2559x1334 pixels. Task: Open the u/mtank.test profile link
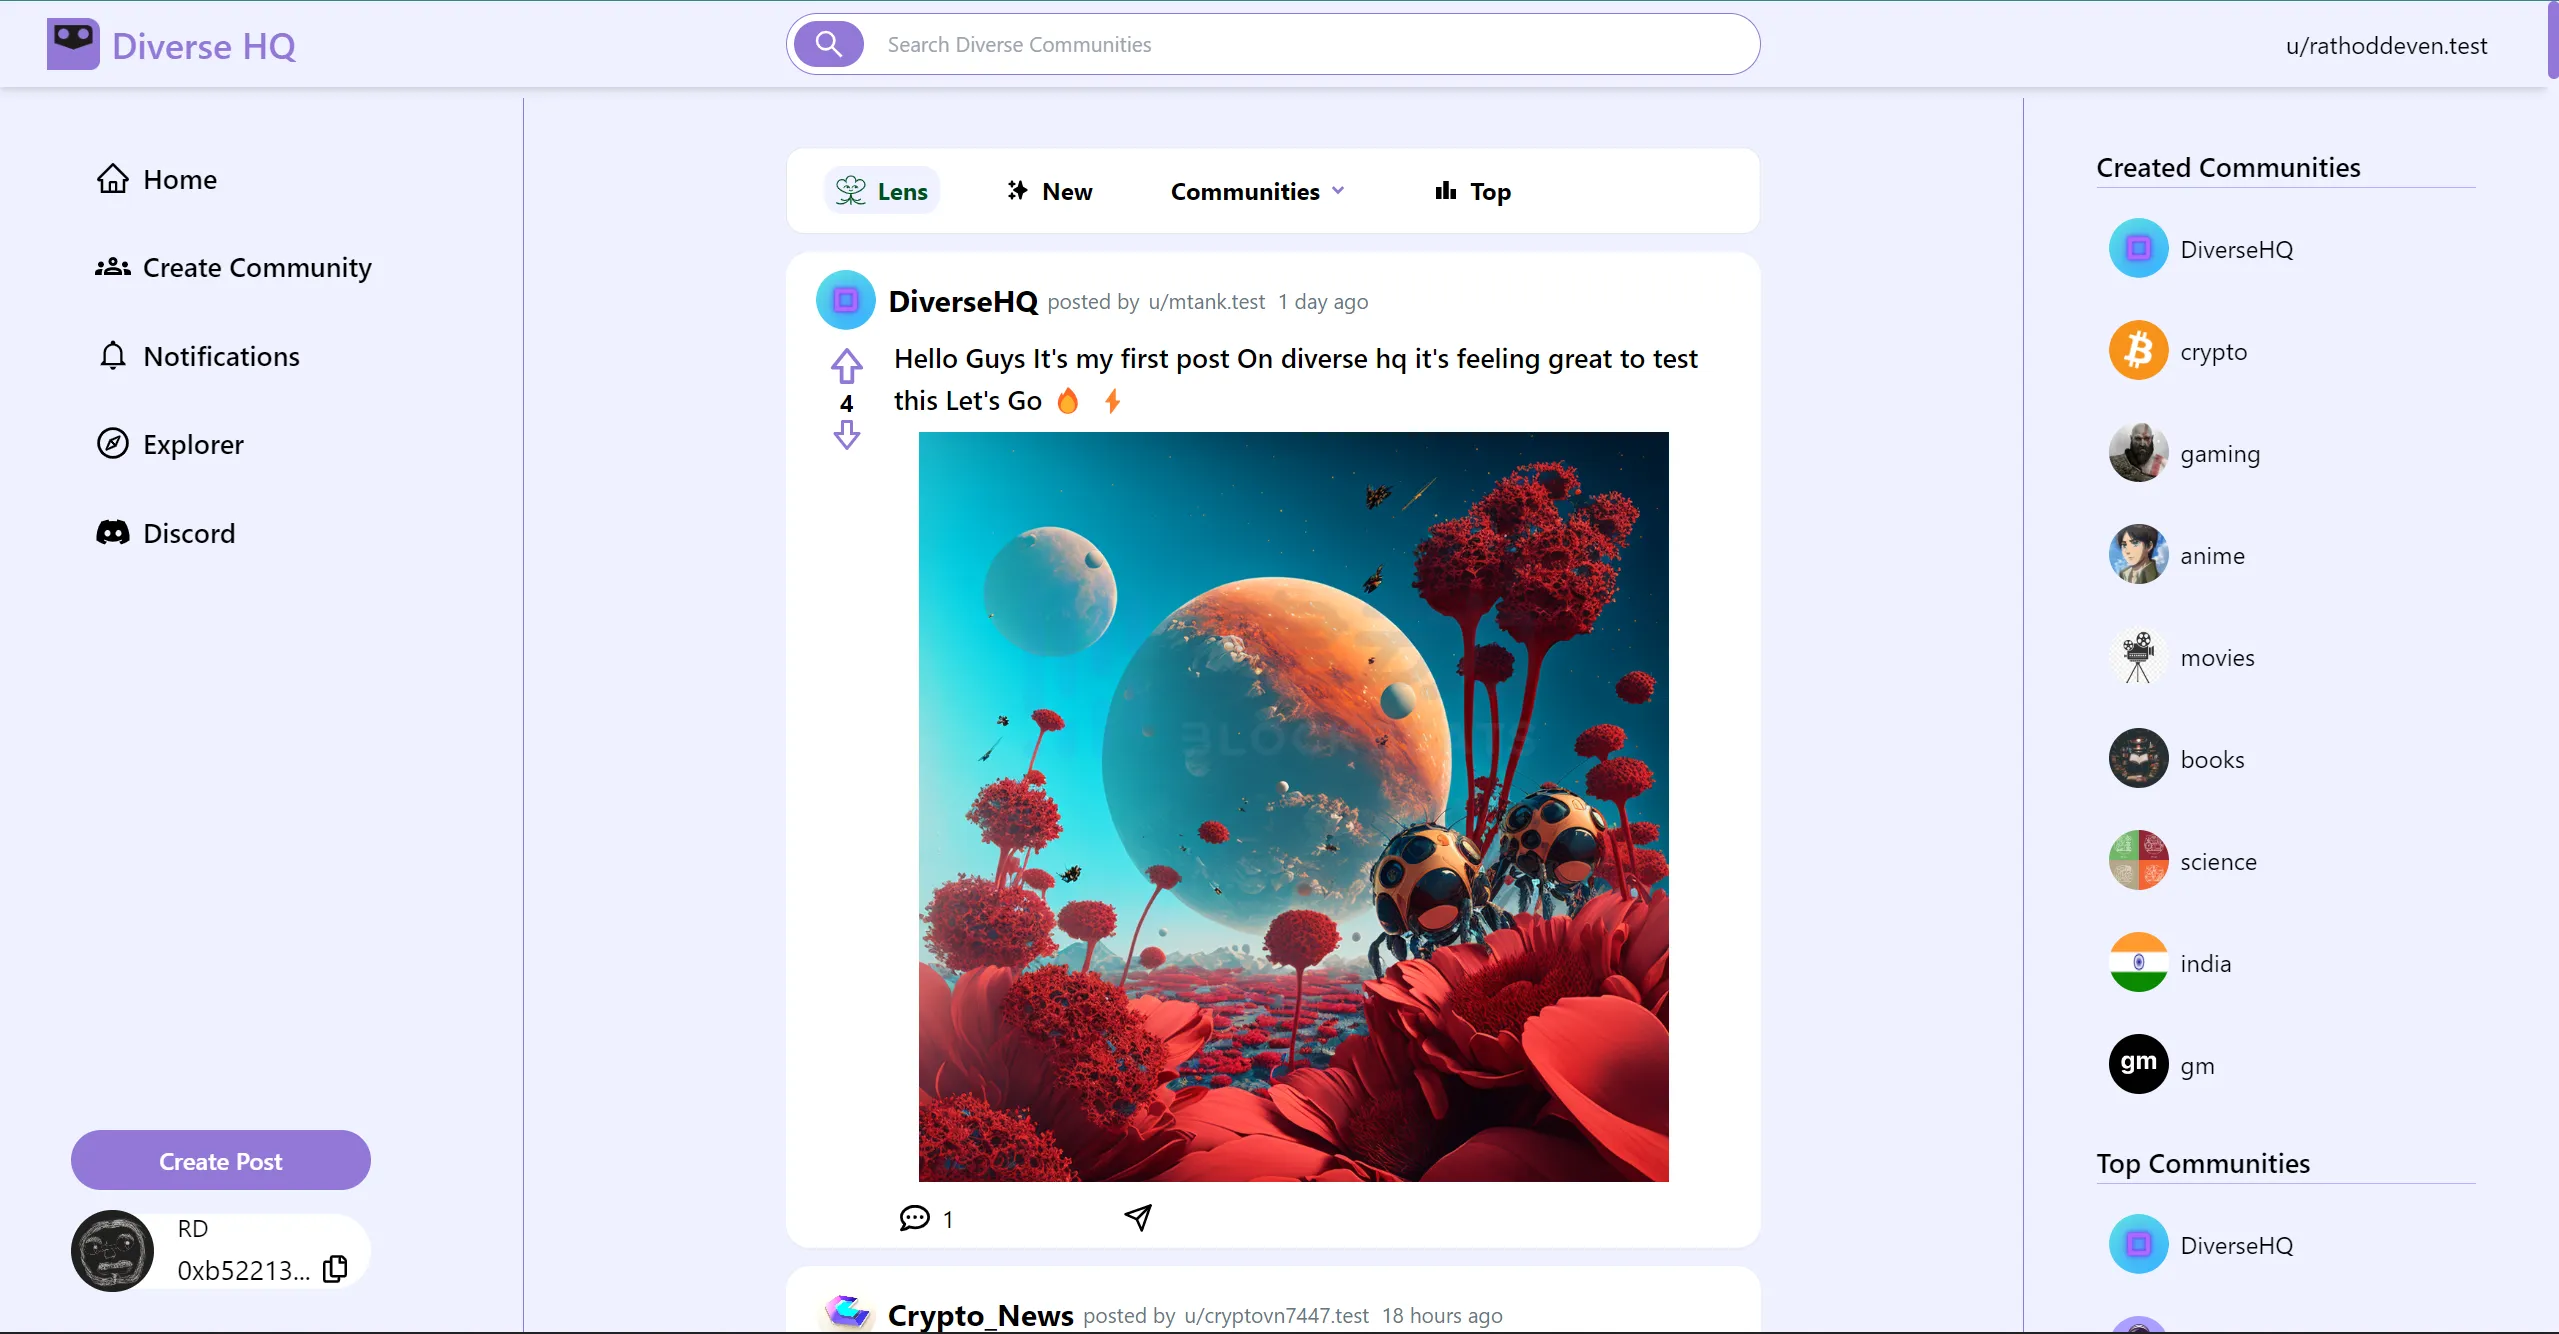point(1206,302)
